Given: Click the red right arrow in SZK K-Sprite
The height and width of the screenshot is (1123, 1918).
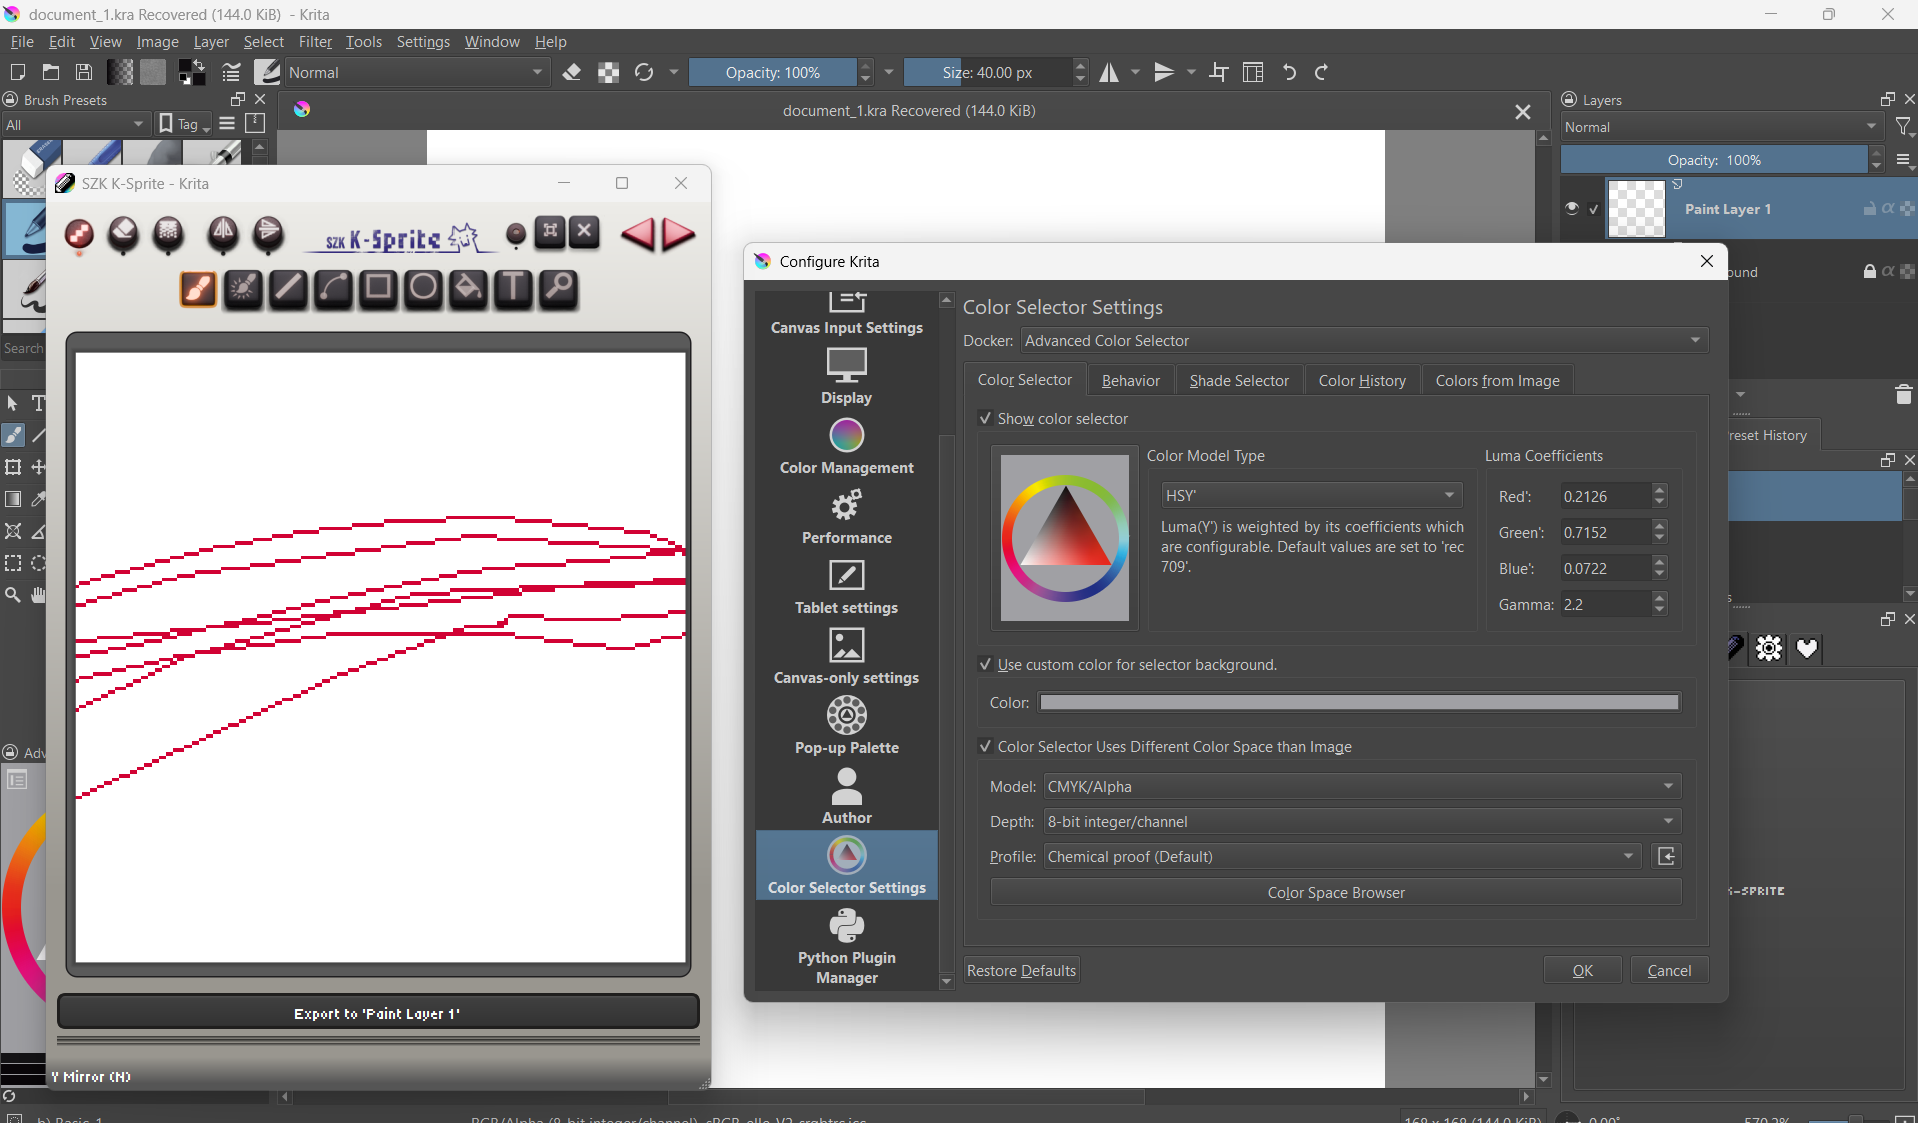Looking at the screenshot, I should click(679, 234).
